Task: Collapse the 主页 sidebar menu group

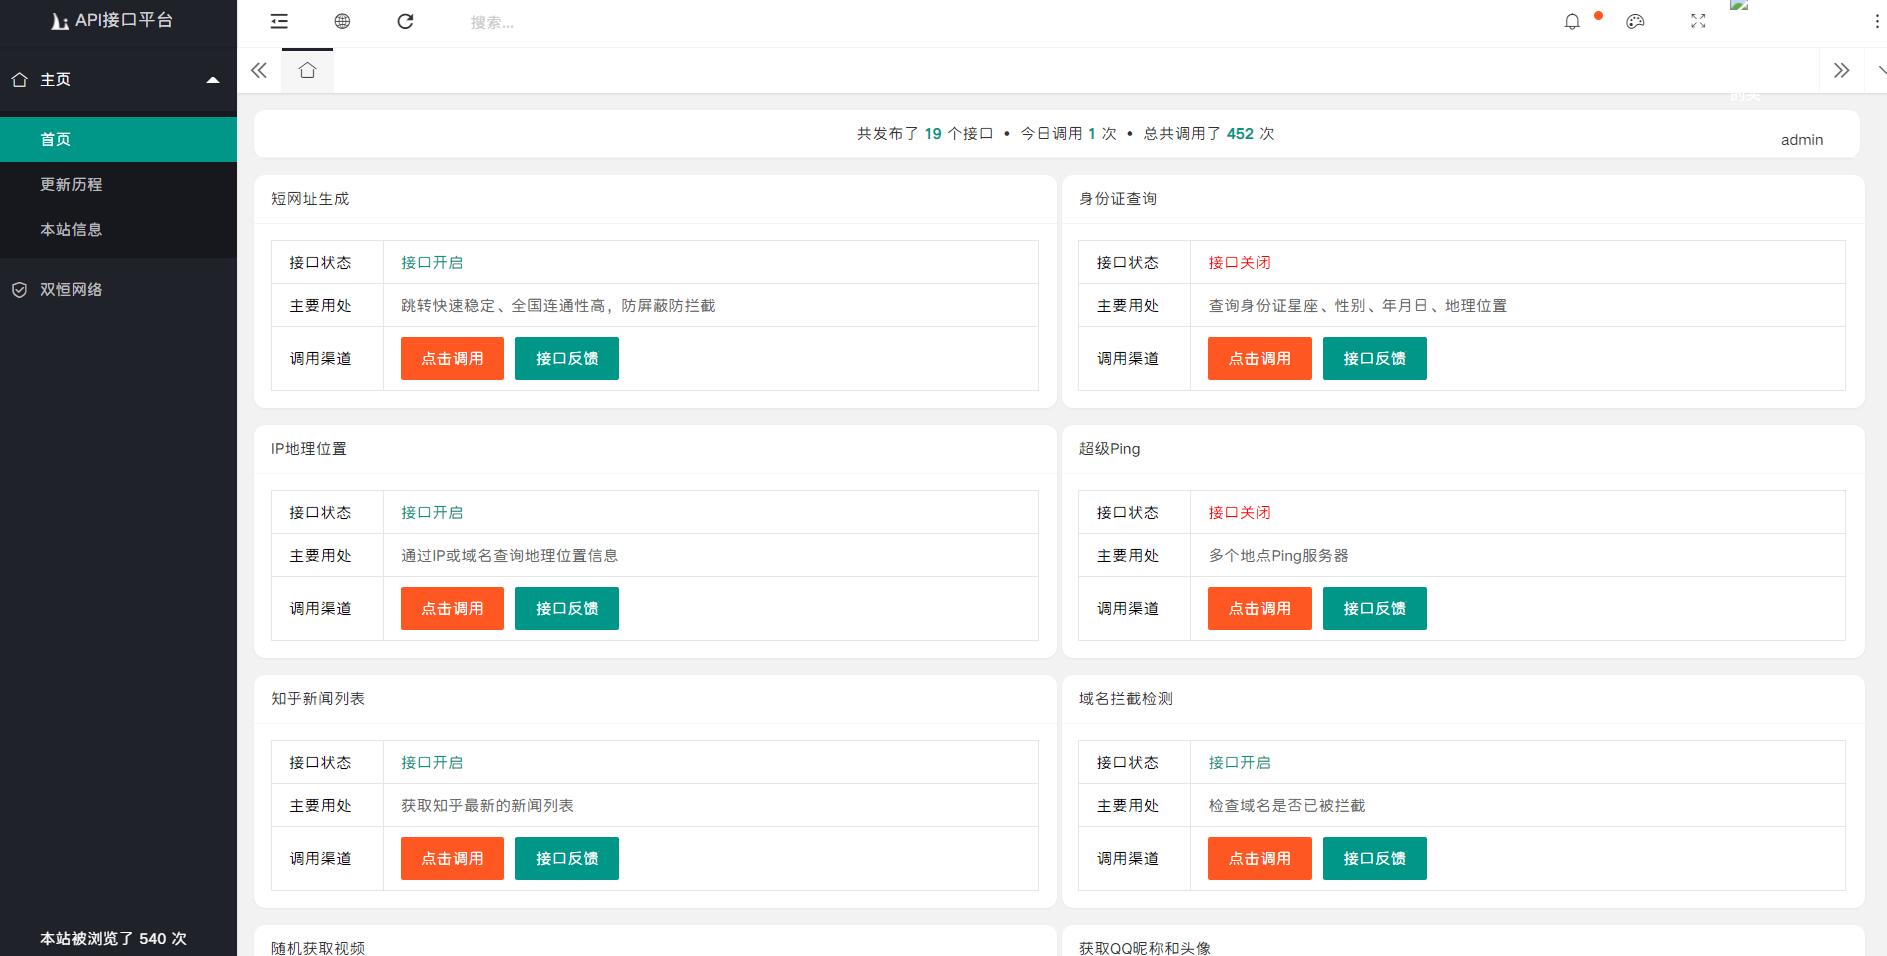Action: (118, 80)
